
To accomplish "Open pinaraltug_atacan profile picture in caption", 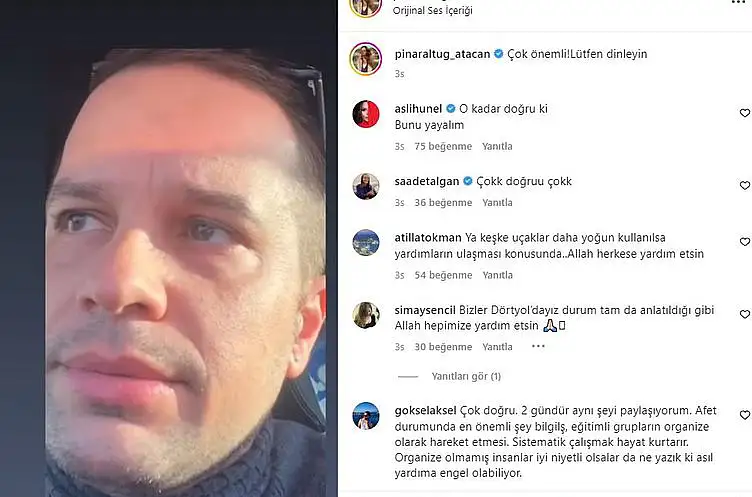I will pyautogui.click(x=365, y=59).
